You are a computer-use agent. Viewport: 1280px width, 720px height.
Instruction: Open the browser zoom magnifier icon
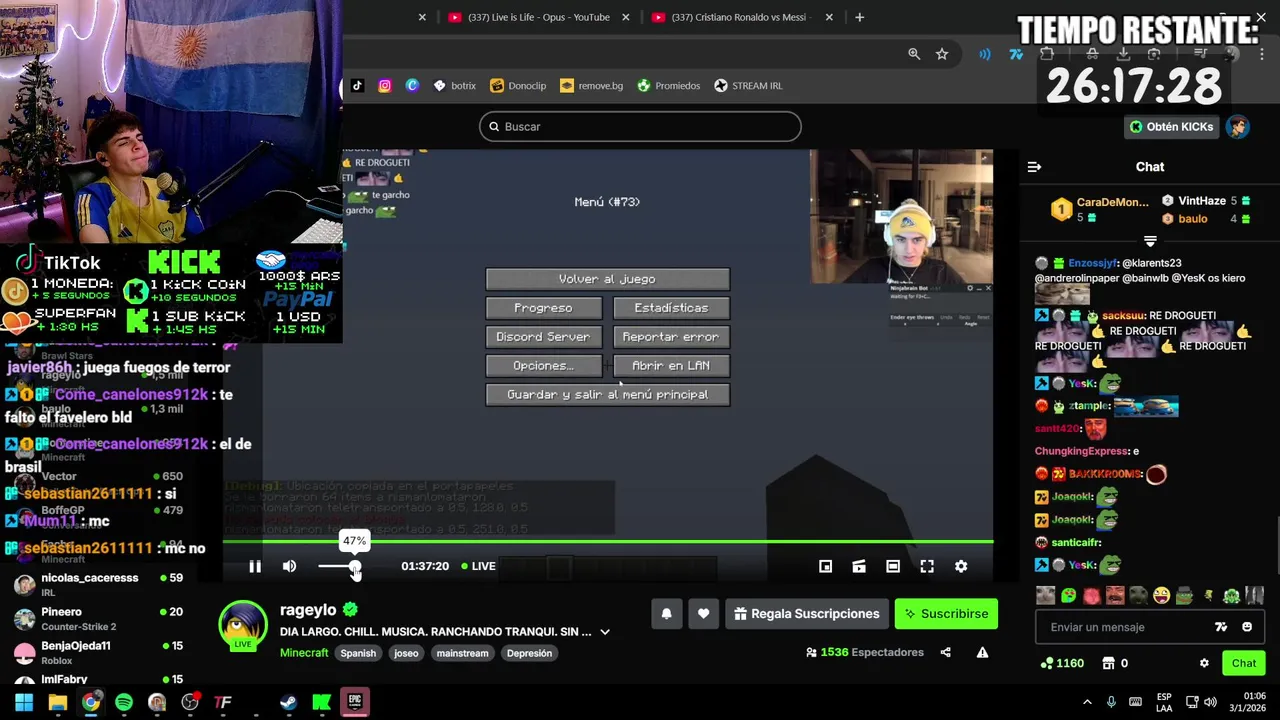[x=914, y=54]
